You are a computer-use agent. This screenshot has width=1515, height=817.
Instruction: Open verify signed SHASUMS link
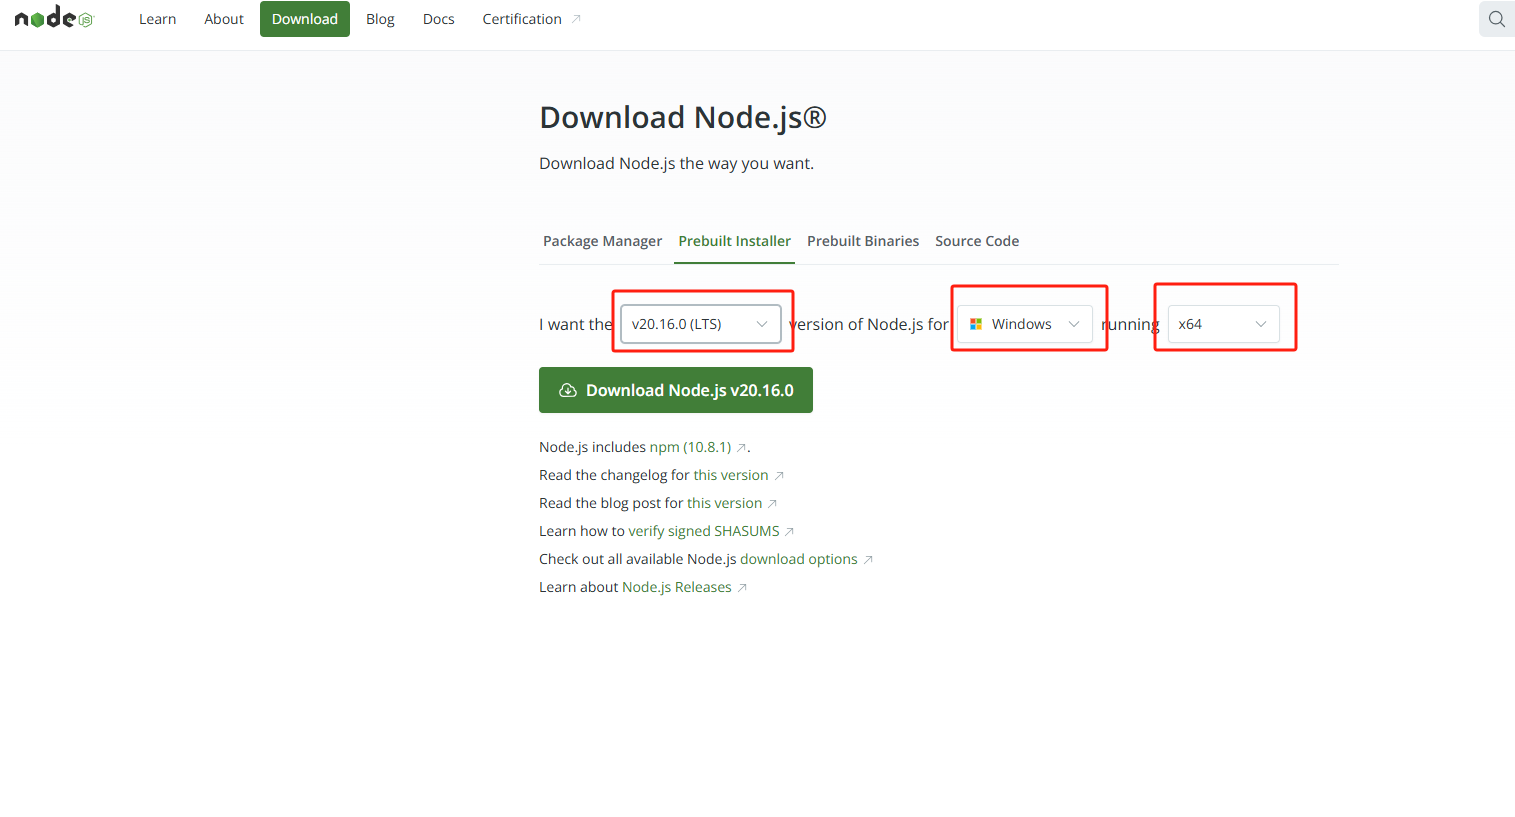[703, 531]
